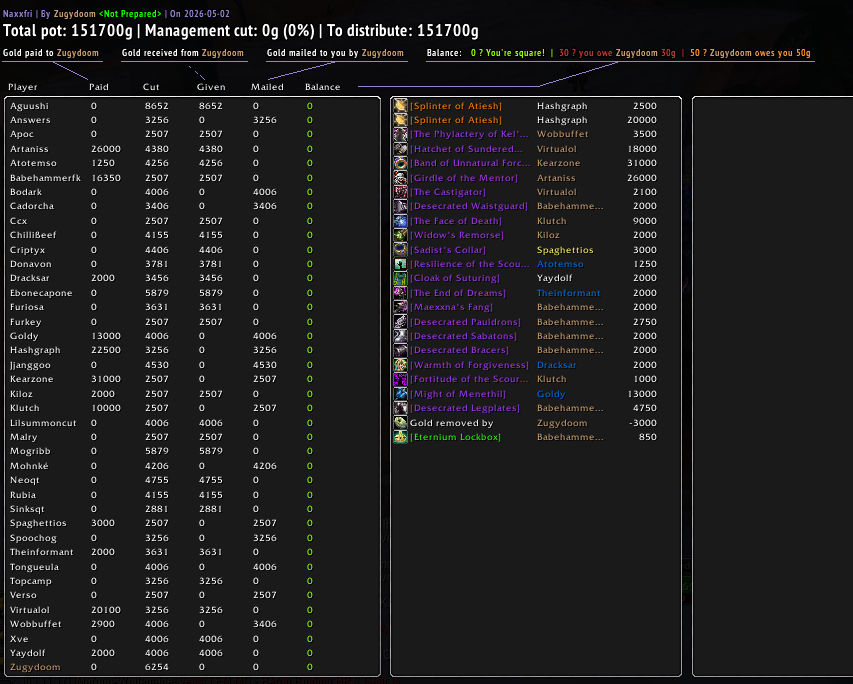
Task: Click the Gold paid to Zugydoom legend
Action: (x=51, y=53)
